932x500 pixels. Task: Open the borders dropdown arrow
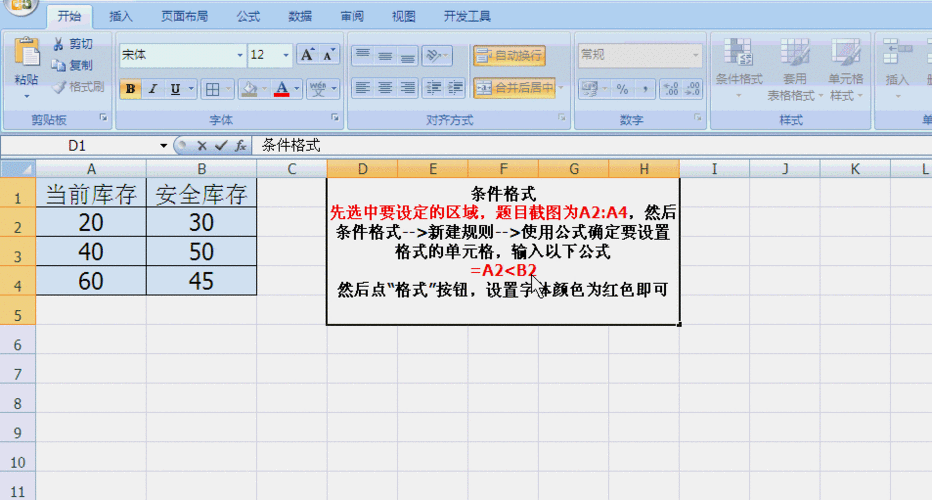pyautogui.click(x=228, y=89)
